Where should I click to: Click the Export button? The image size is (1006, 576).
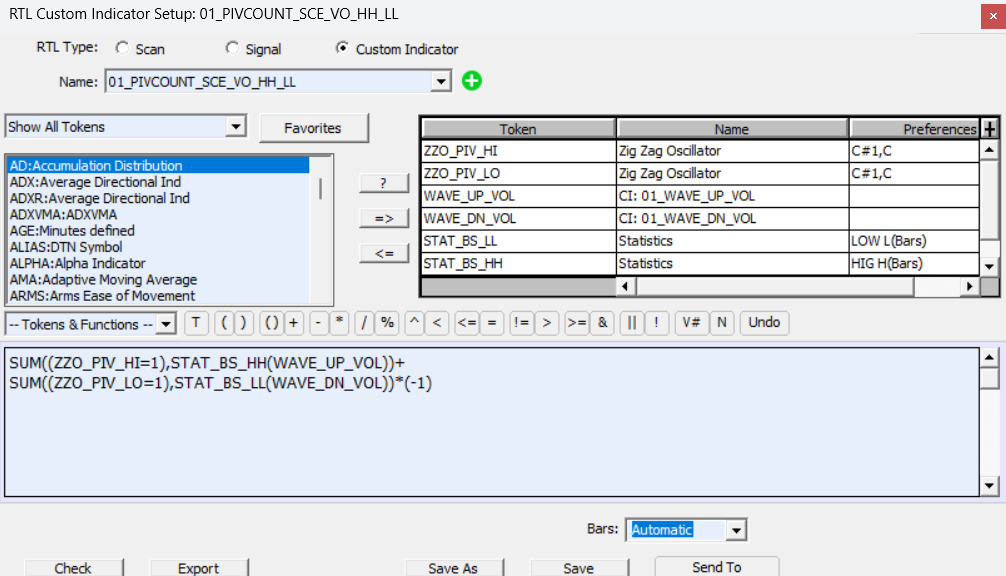tap(198, 568)
